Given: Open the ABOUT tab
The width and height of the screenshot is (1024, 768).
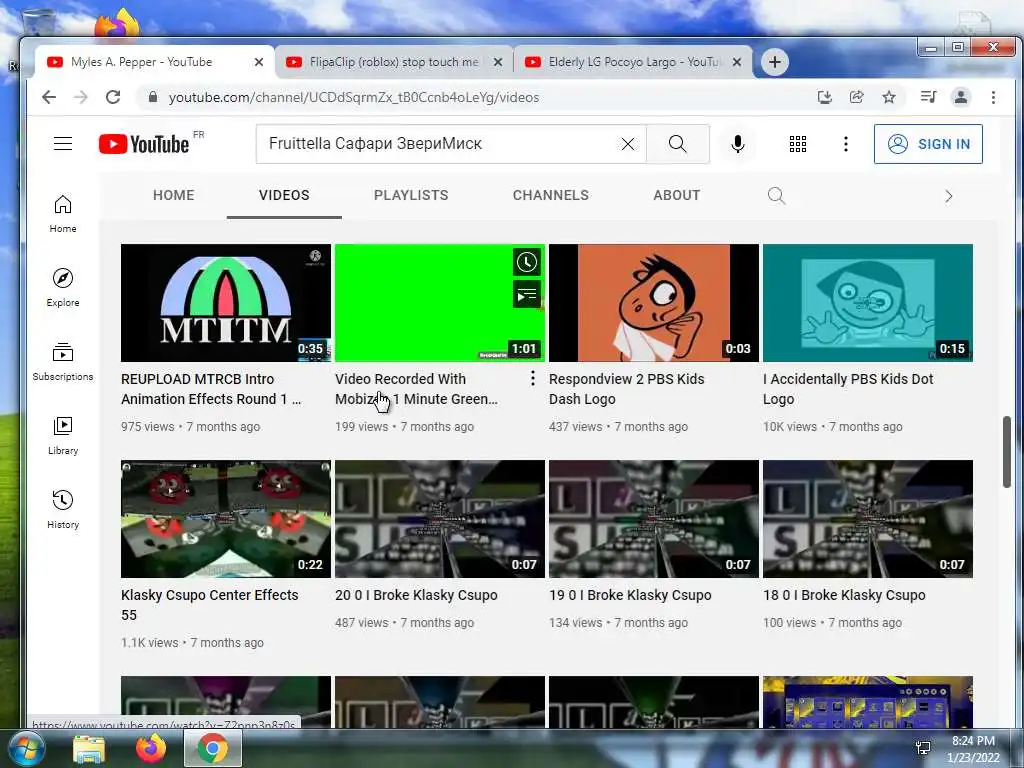Looking at the screenshot, I should [x=677, y=195].
